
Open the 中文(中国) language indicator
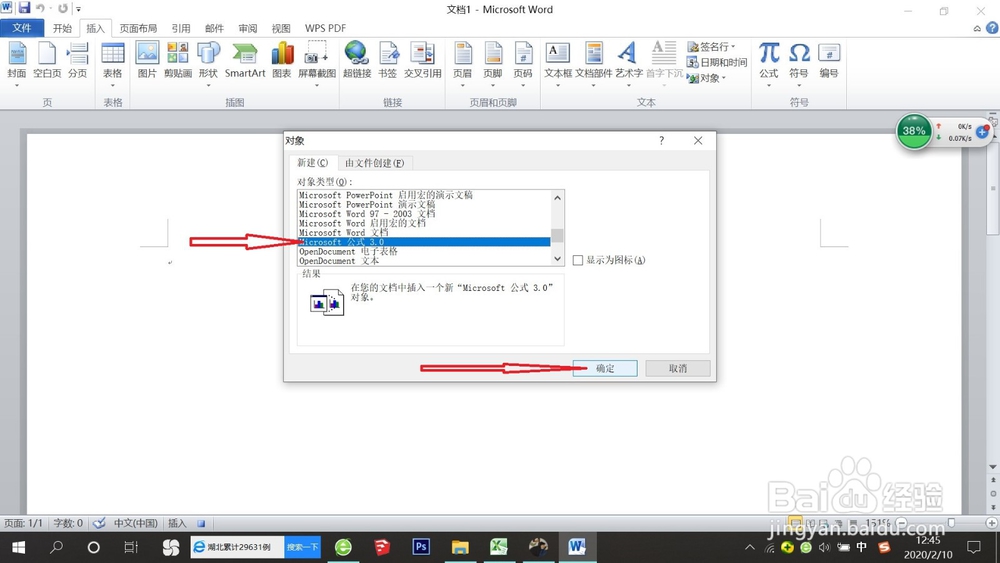[135, 523]
